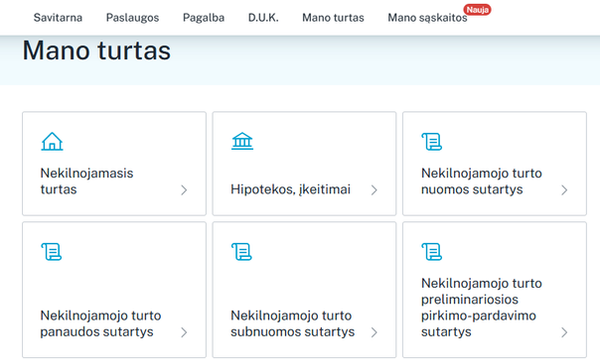
Task: Open Nekilnojamojo turto nuomos sutartys label
Action: (x=482, y=181)
